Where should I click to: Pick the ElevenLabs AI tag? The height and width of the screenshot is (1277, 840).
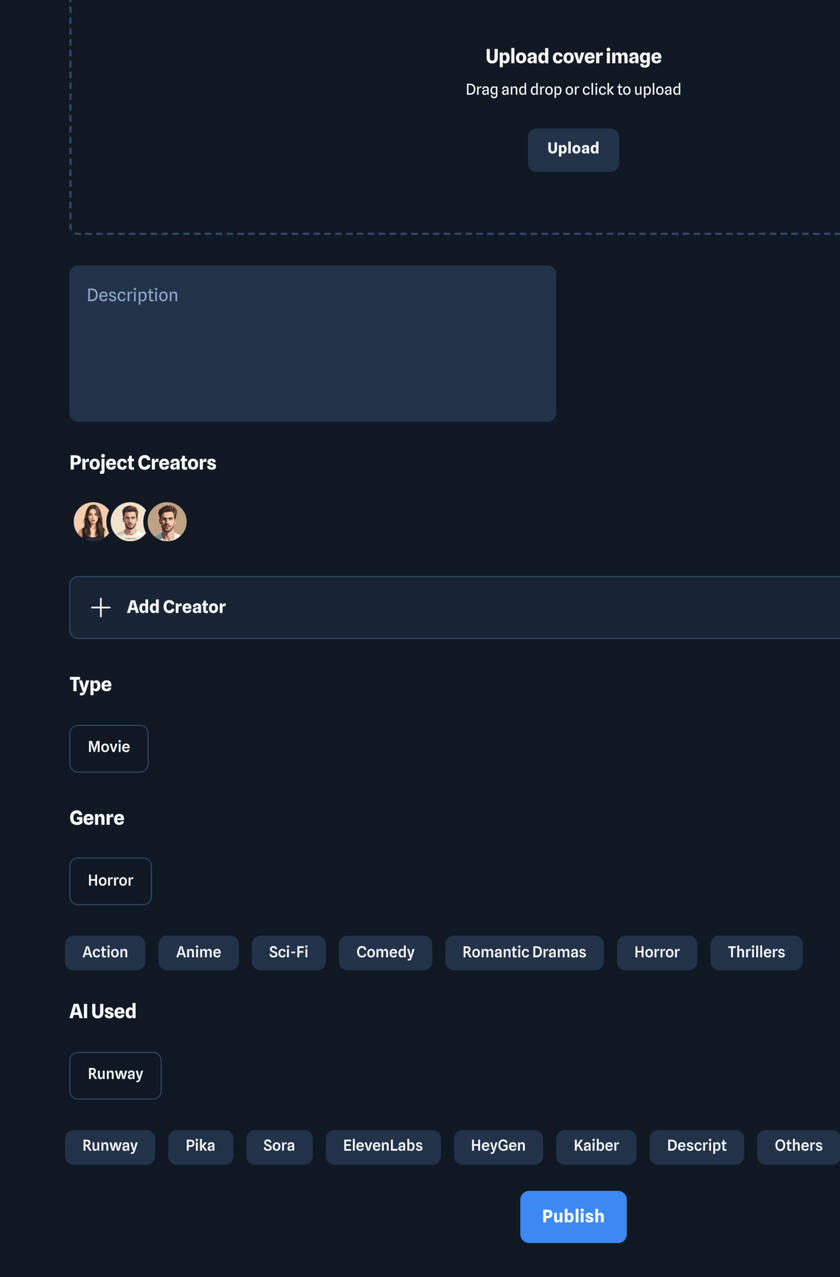[383, 1146]
